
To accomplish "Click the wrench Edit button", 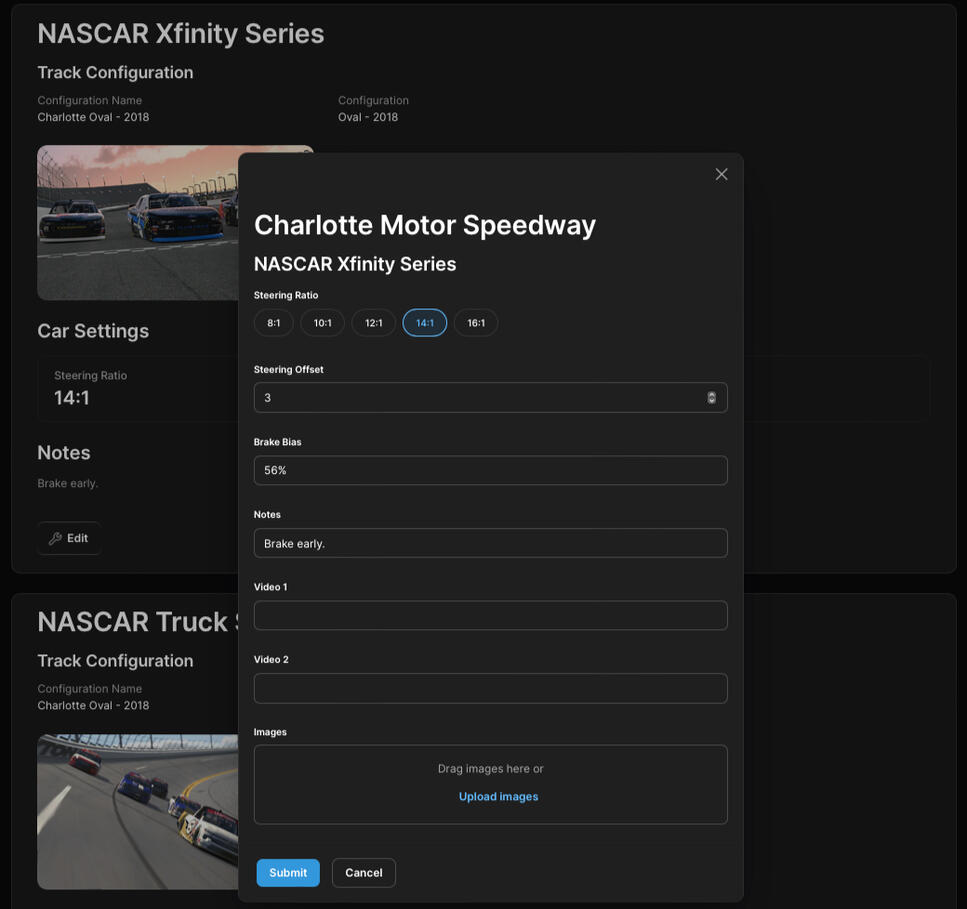I will click(69, 538).
